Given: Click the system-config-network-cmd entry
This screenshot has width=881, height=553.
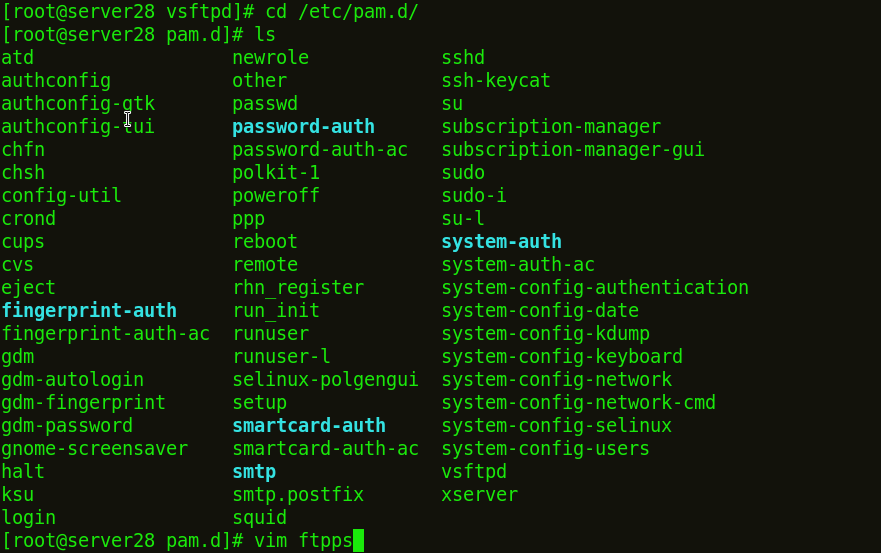Looking at the screenshot, I should point(578,402).
